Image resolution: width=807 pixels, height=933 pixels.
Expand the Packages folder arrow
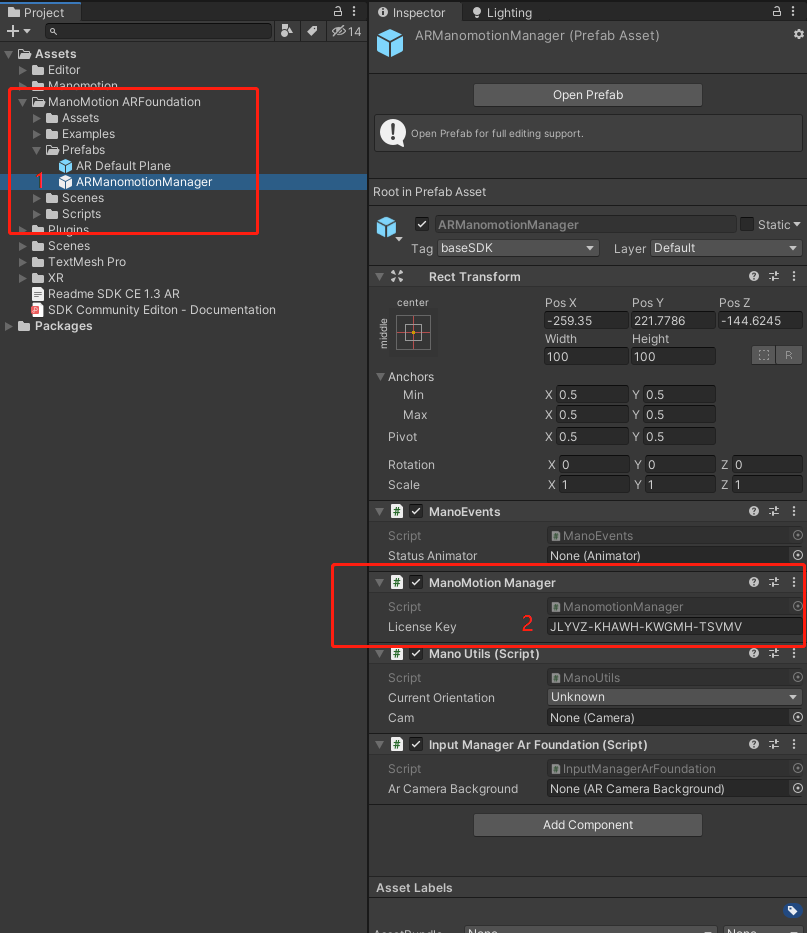[9, 326]
